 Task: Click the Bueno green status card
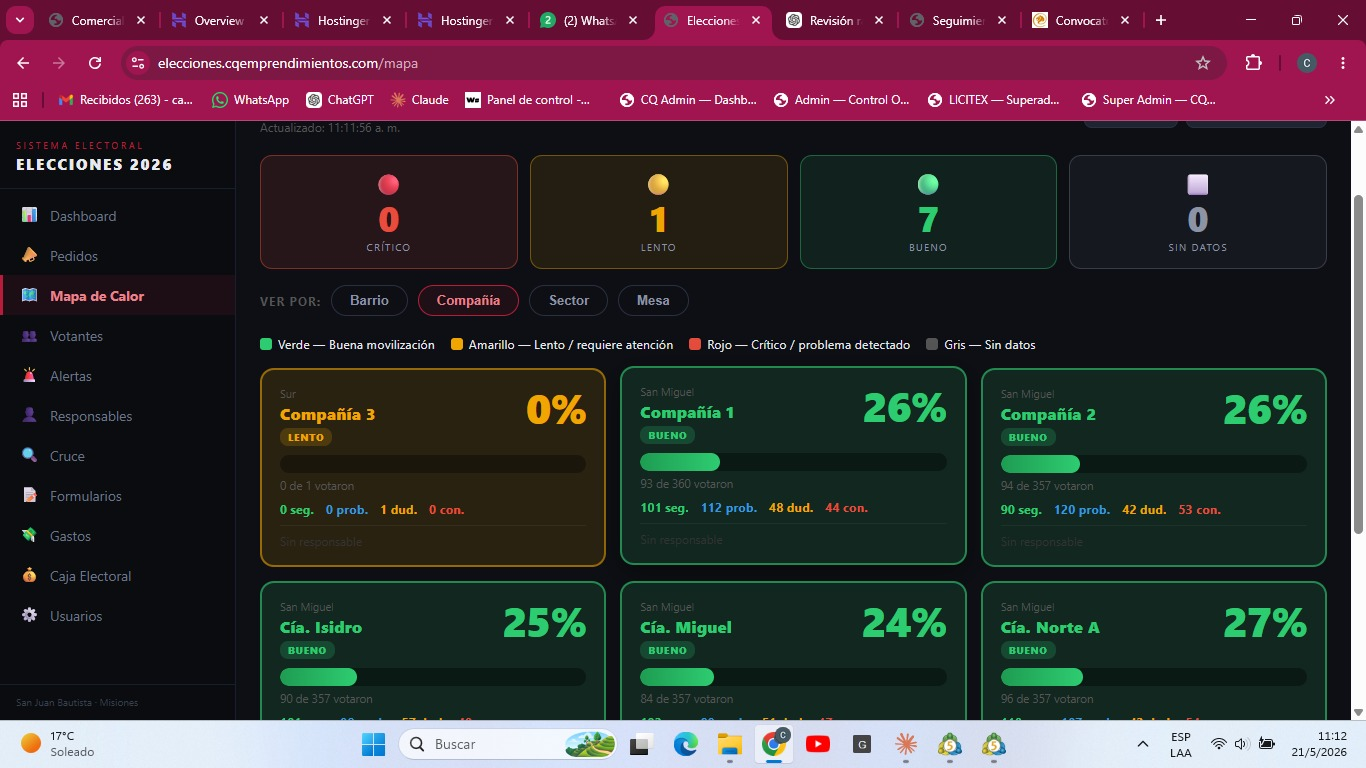tap(928, 212)
